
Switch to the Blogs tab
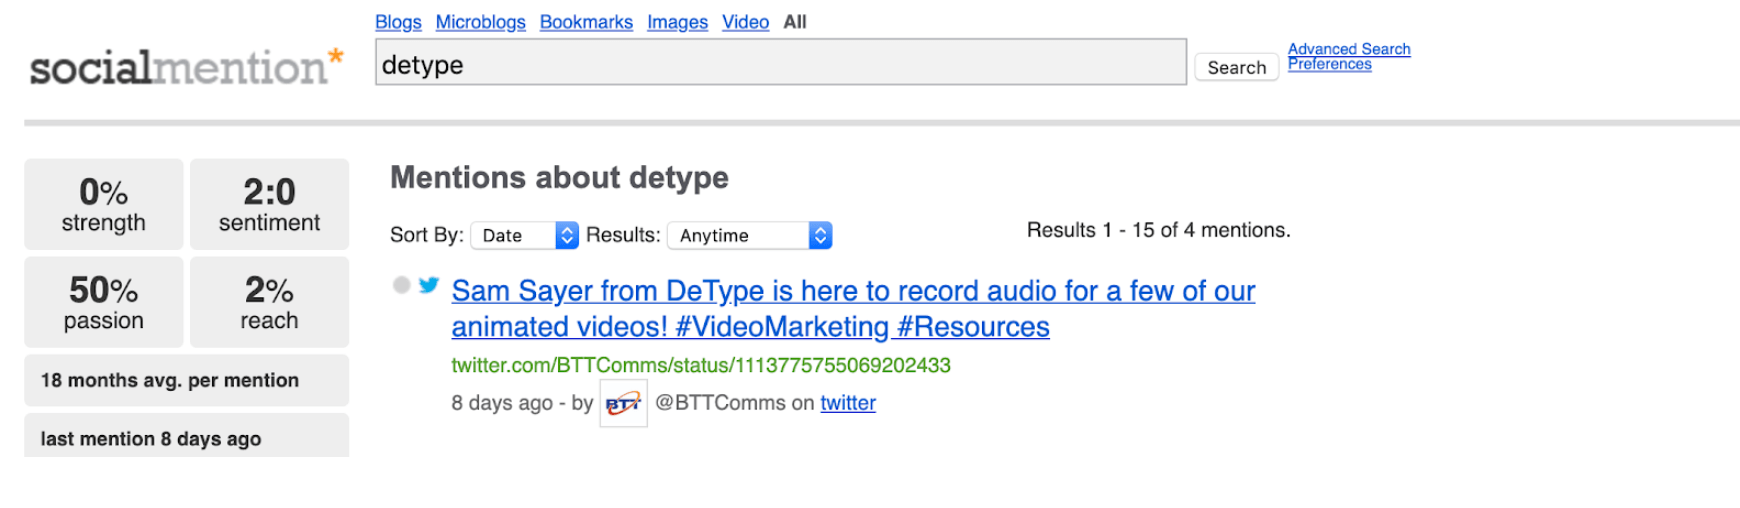point(398,22)
